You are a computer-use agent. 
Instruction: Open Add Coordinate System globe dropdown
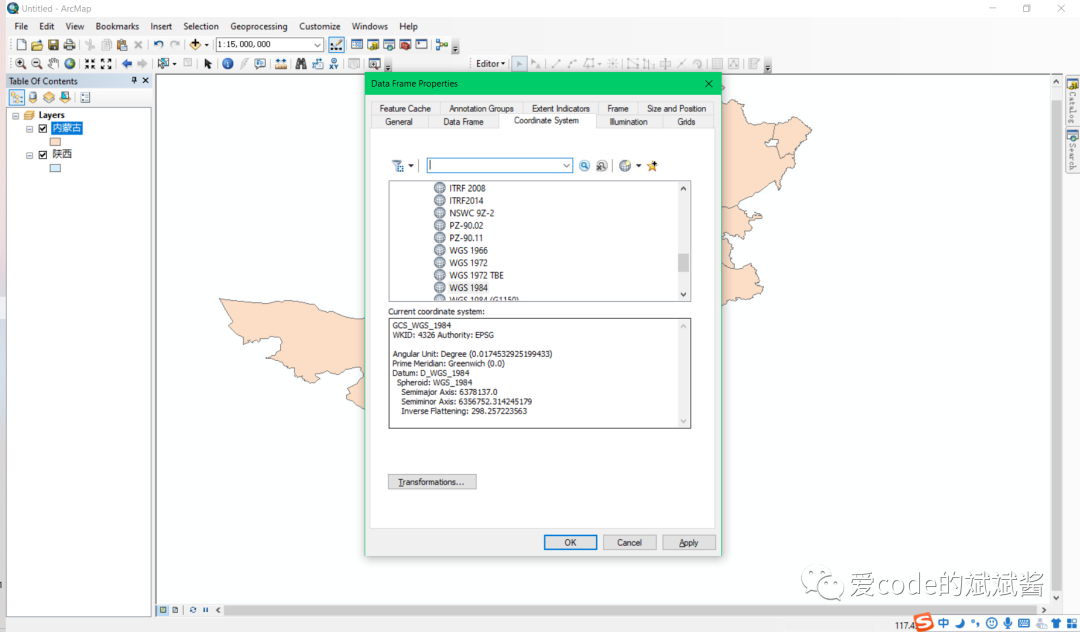tap(638, 166)
